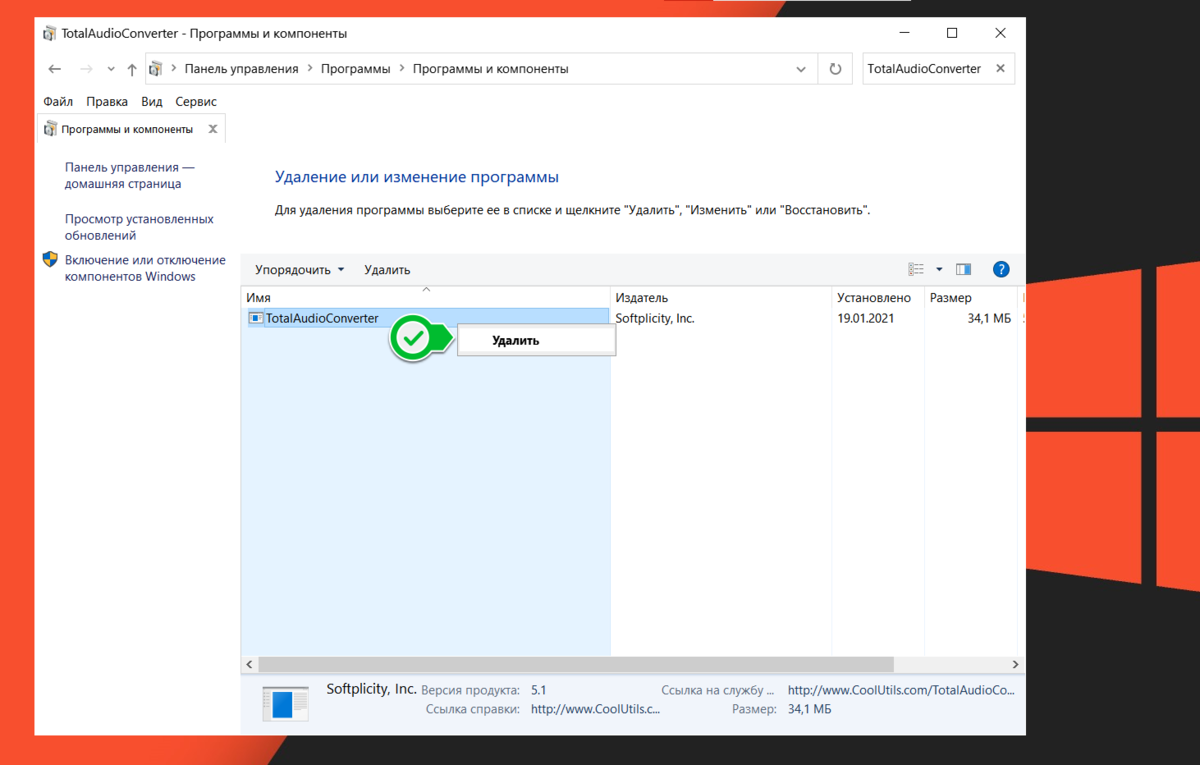Click the shield icon beside Windows components link
1200x765 pixels.
point(51,260)
